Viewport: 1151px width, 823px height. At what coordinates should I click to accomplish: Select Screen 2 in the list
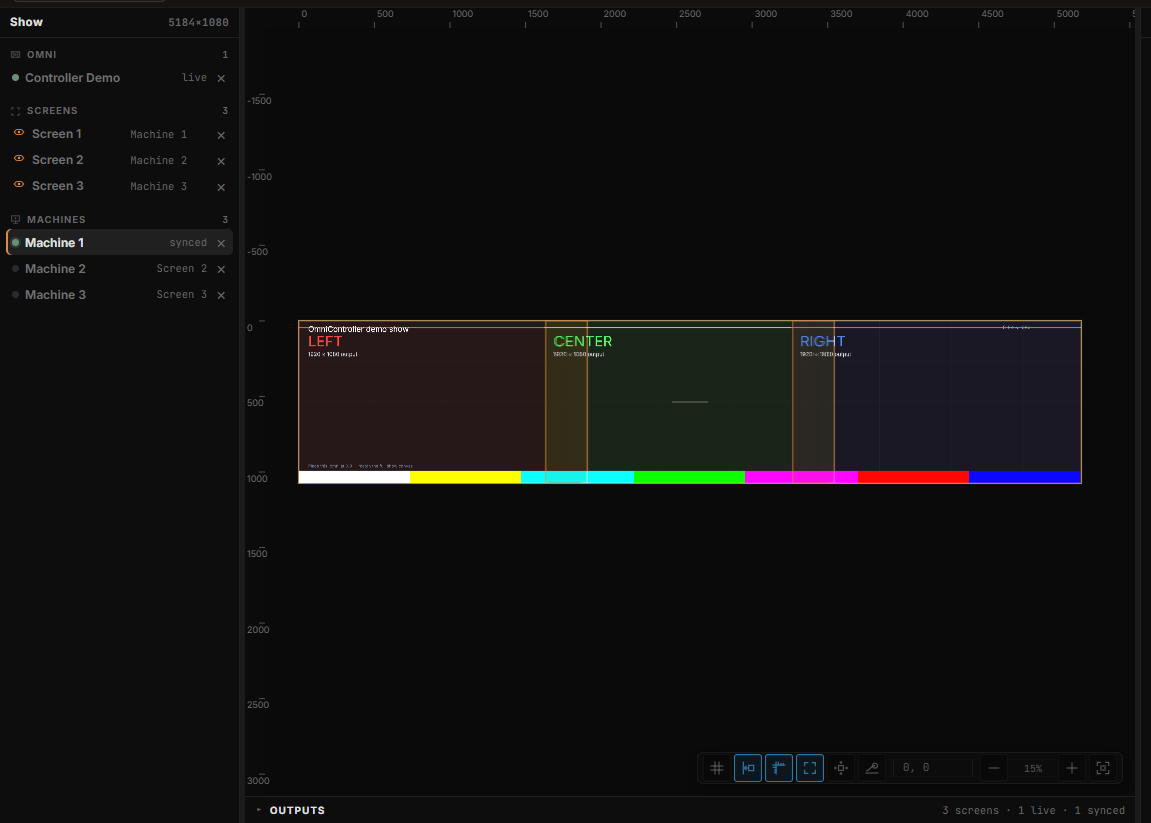[x=120, y=160]
